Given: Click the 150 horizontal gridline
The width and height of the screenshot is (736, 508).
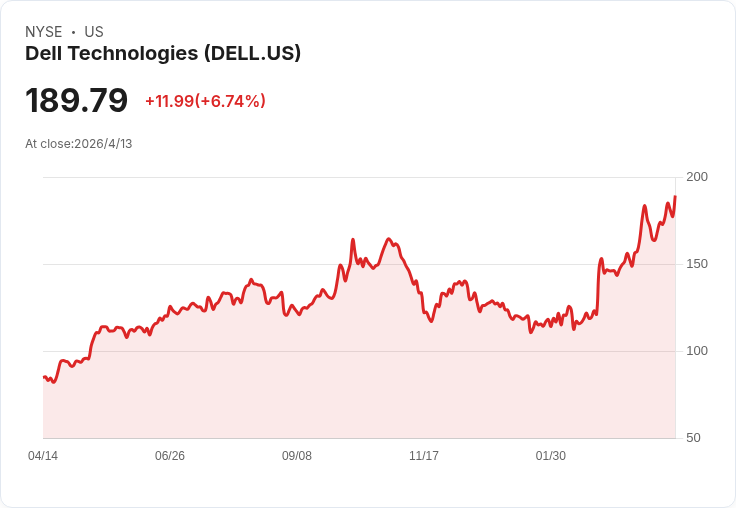Looking at the screenshot, I should coord(359,264).
